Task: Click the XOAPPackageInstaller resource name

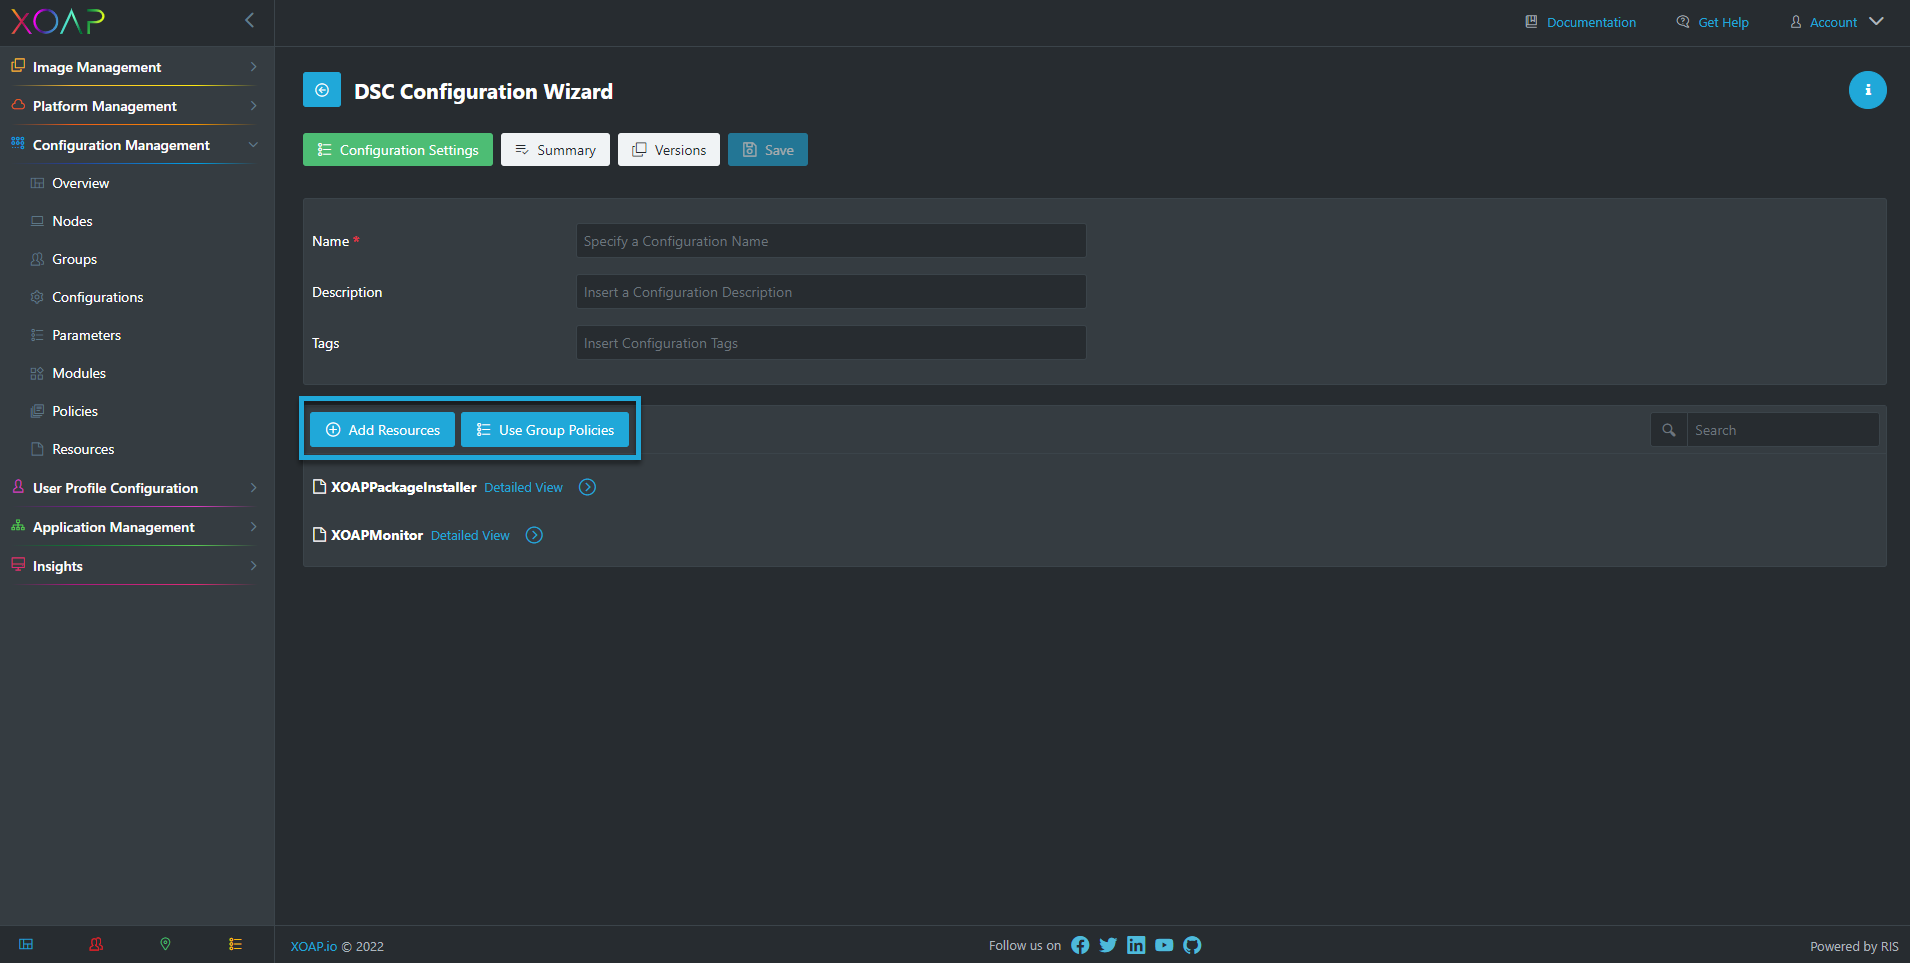Action: [x=404, y=487]
